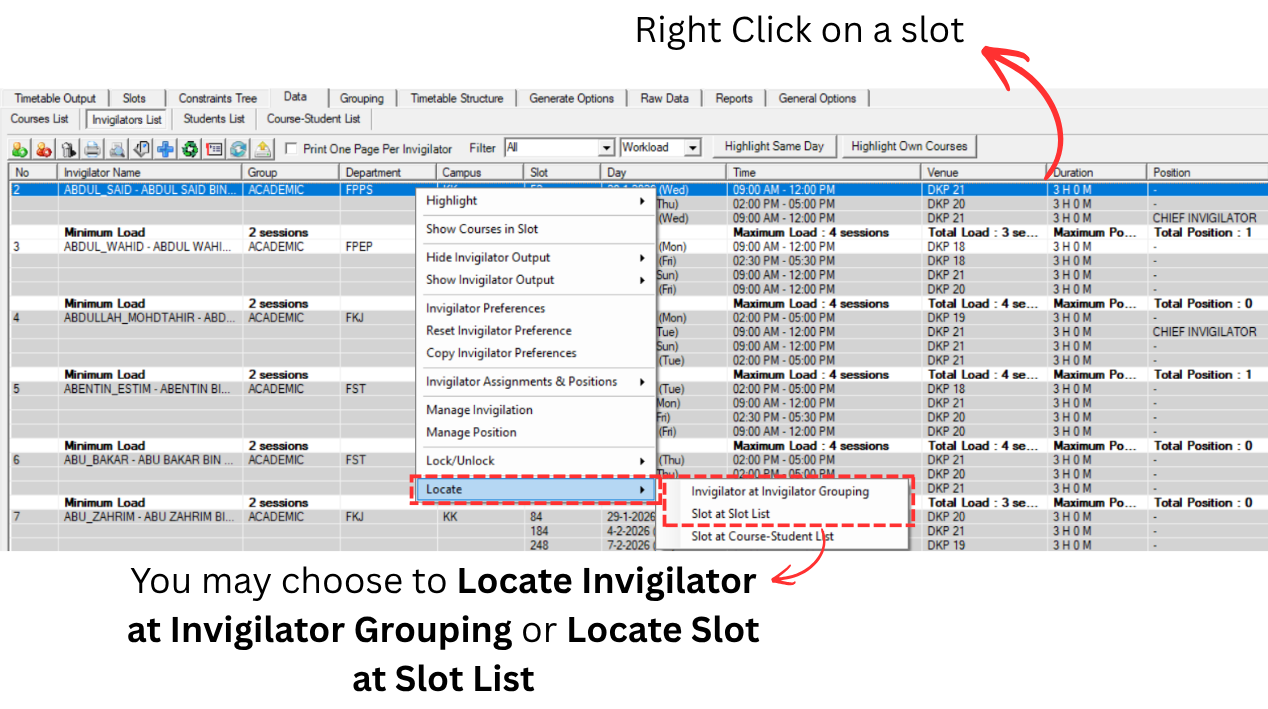Click slot number 248 cell
The image size is (1268, 709).
[541, 545]
